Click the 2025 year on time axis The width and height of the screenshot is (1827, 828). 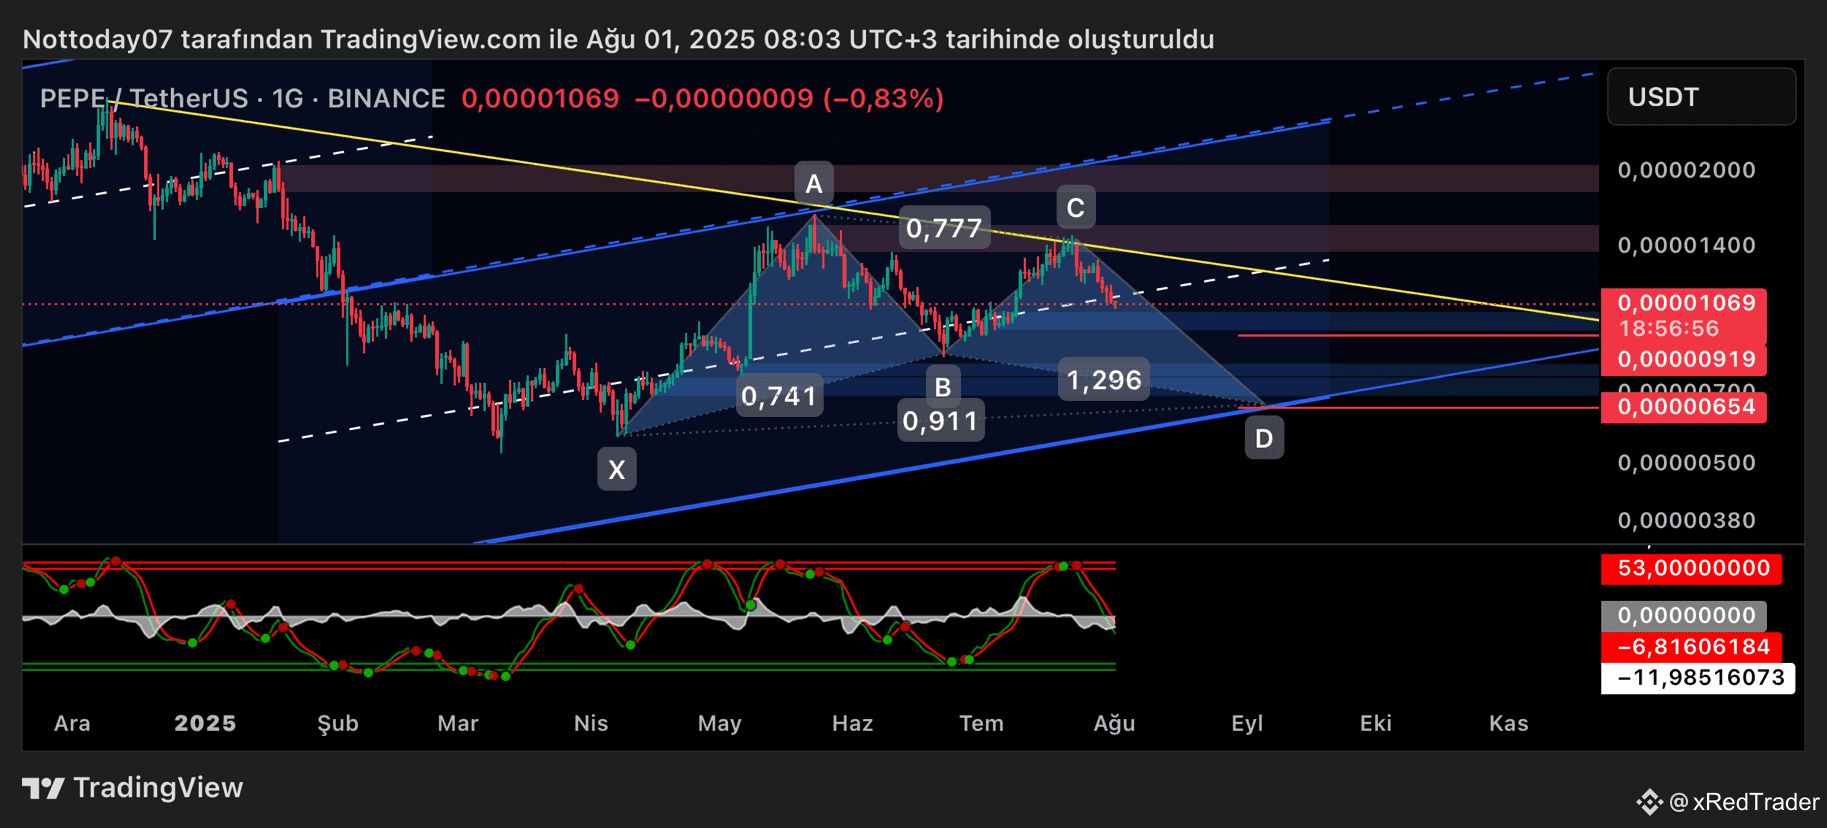[x=205, y=723]
